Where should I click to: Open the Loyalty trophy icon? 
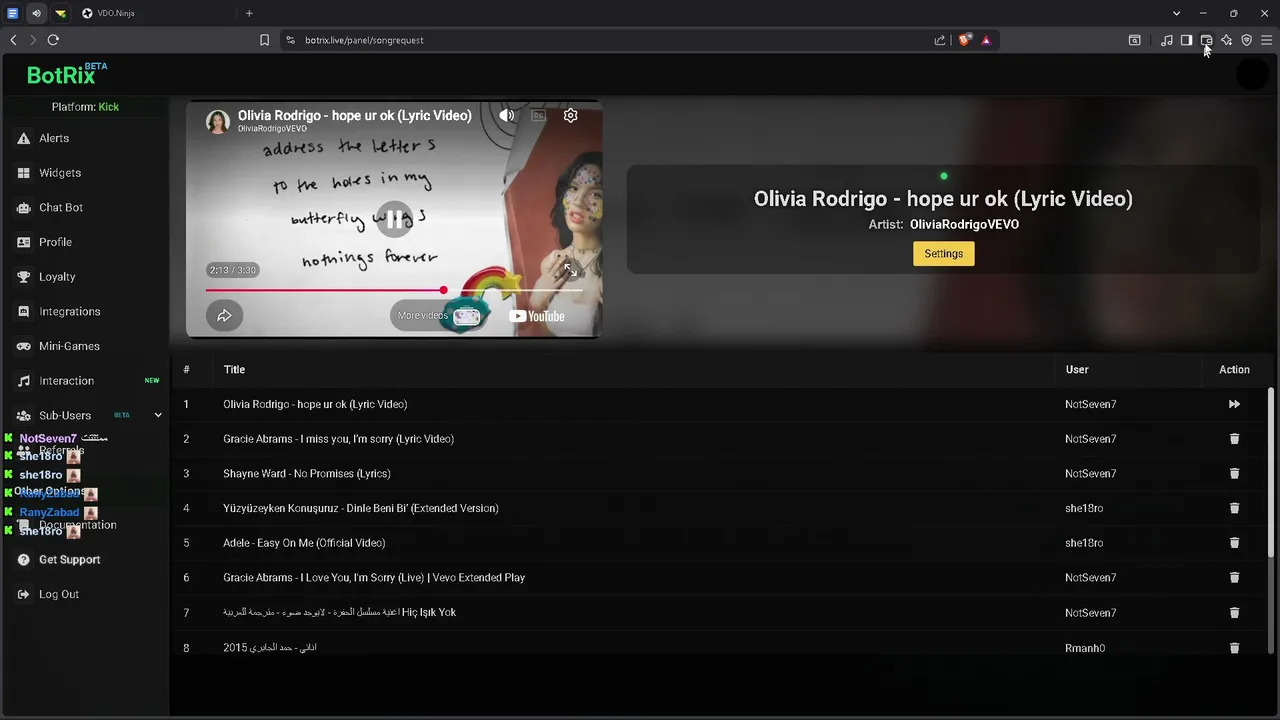24,277
